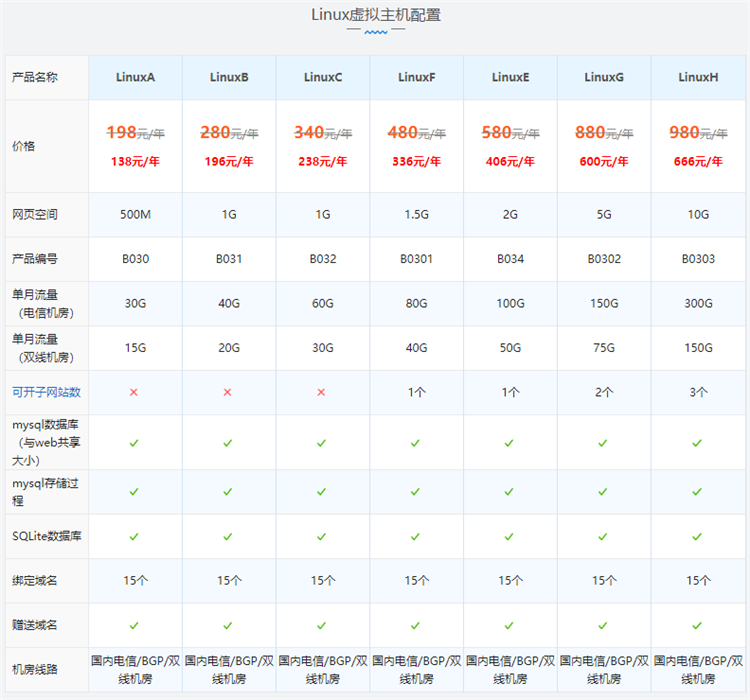Select the LinuxA column header

click(x=135, y=77)
